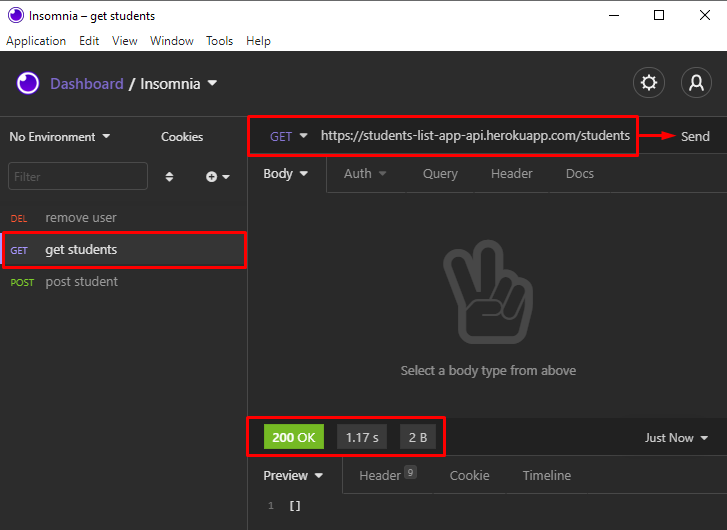The height and width of the screenshot is (530, 727).
Task: Expand the Body type dropdown
Action: click(286, 174)
